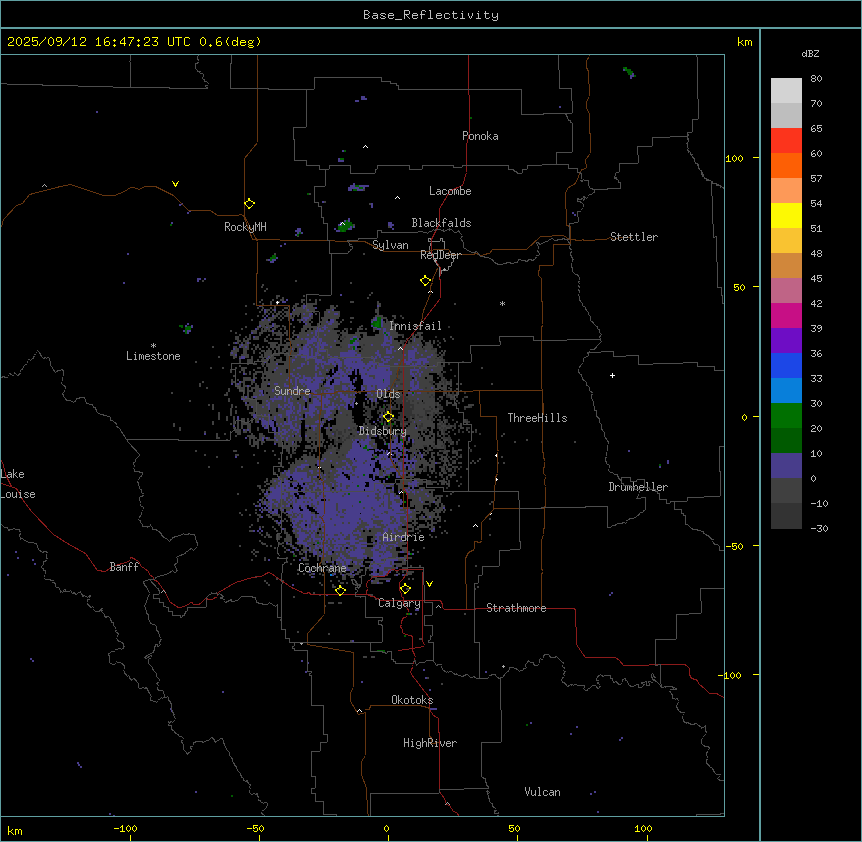Select the slate purple 0-10 dBZ swatch
Image resolution: width=862 pixels, height=842 pixels.
click(x=786, y=466)
